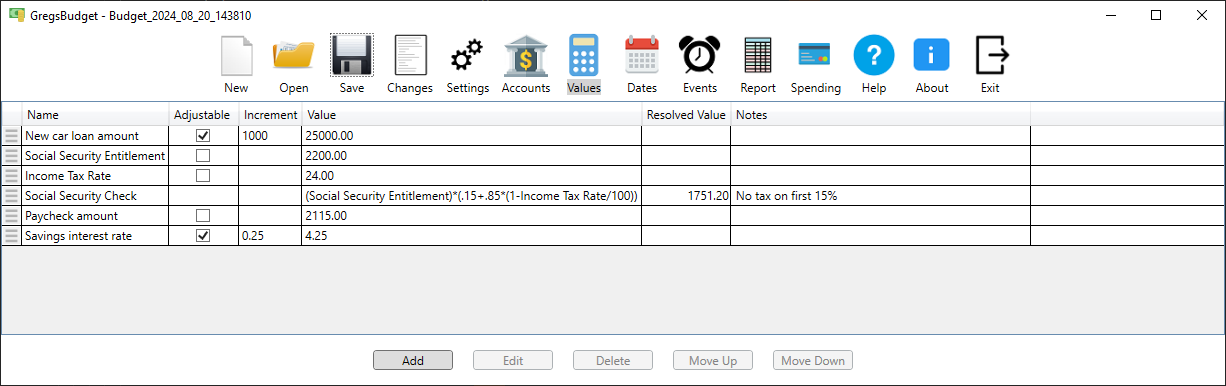Check Adjustable for Paycheck amount
Viewport: 1226px width, 386px height.
pos(203,215)
